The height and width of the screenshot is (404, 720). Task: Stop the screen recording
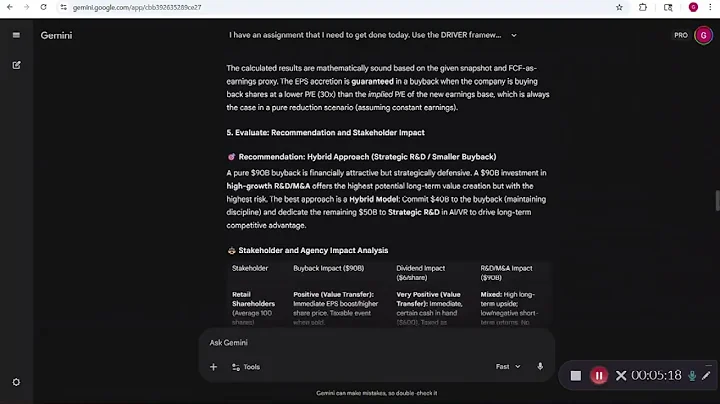(x=576, y=376)
